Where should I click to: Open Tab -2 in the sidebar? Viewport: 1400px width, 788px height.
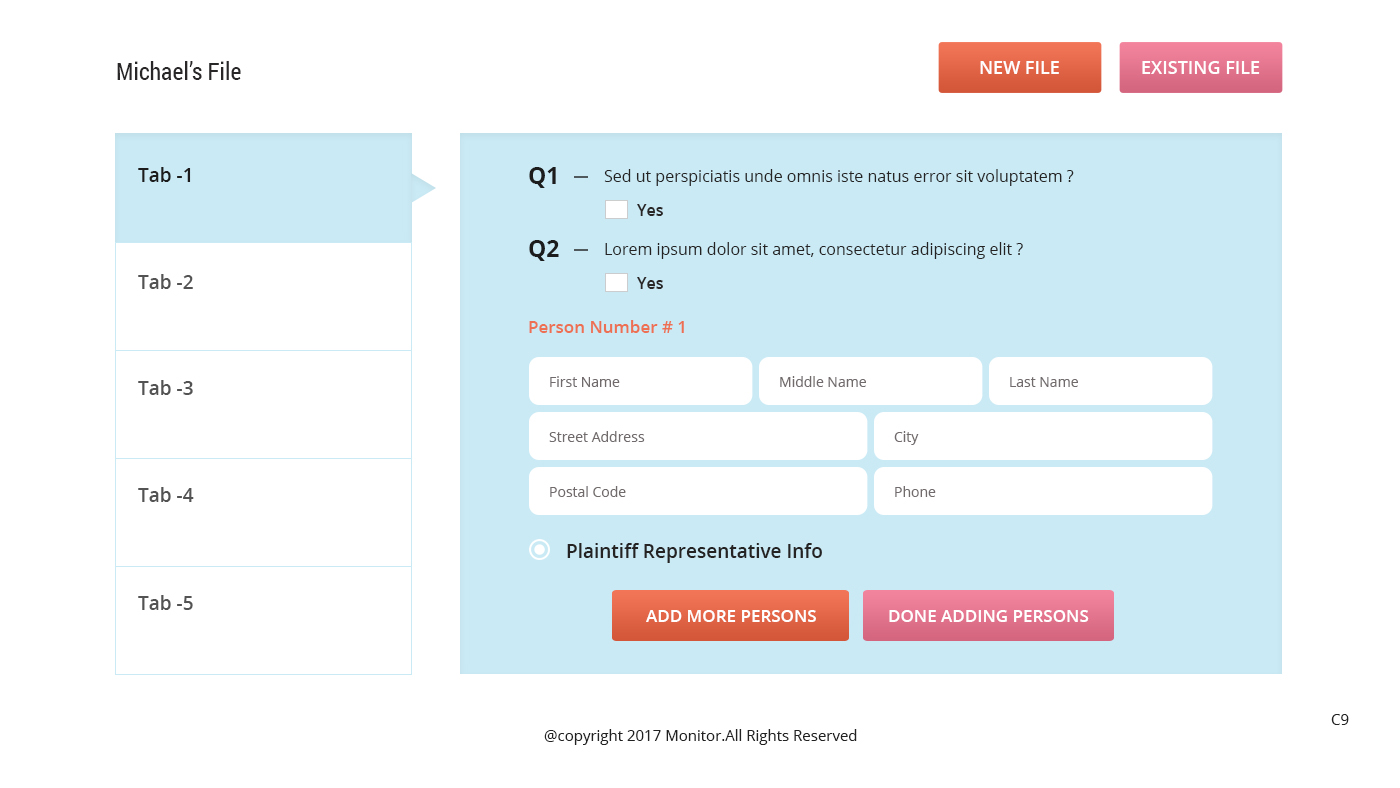click(x=263, y=296)
